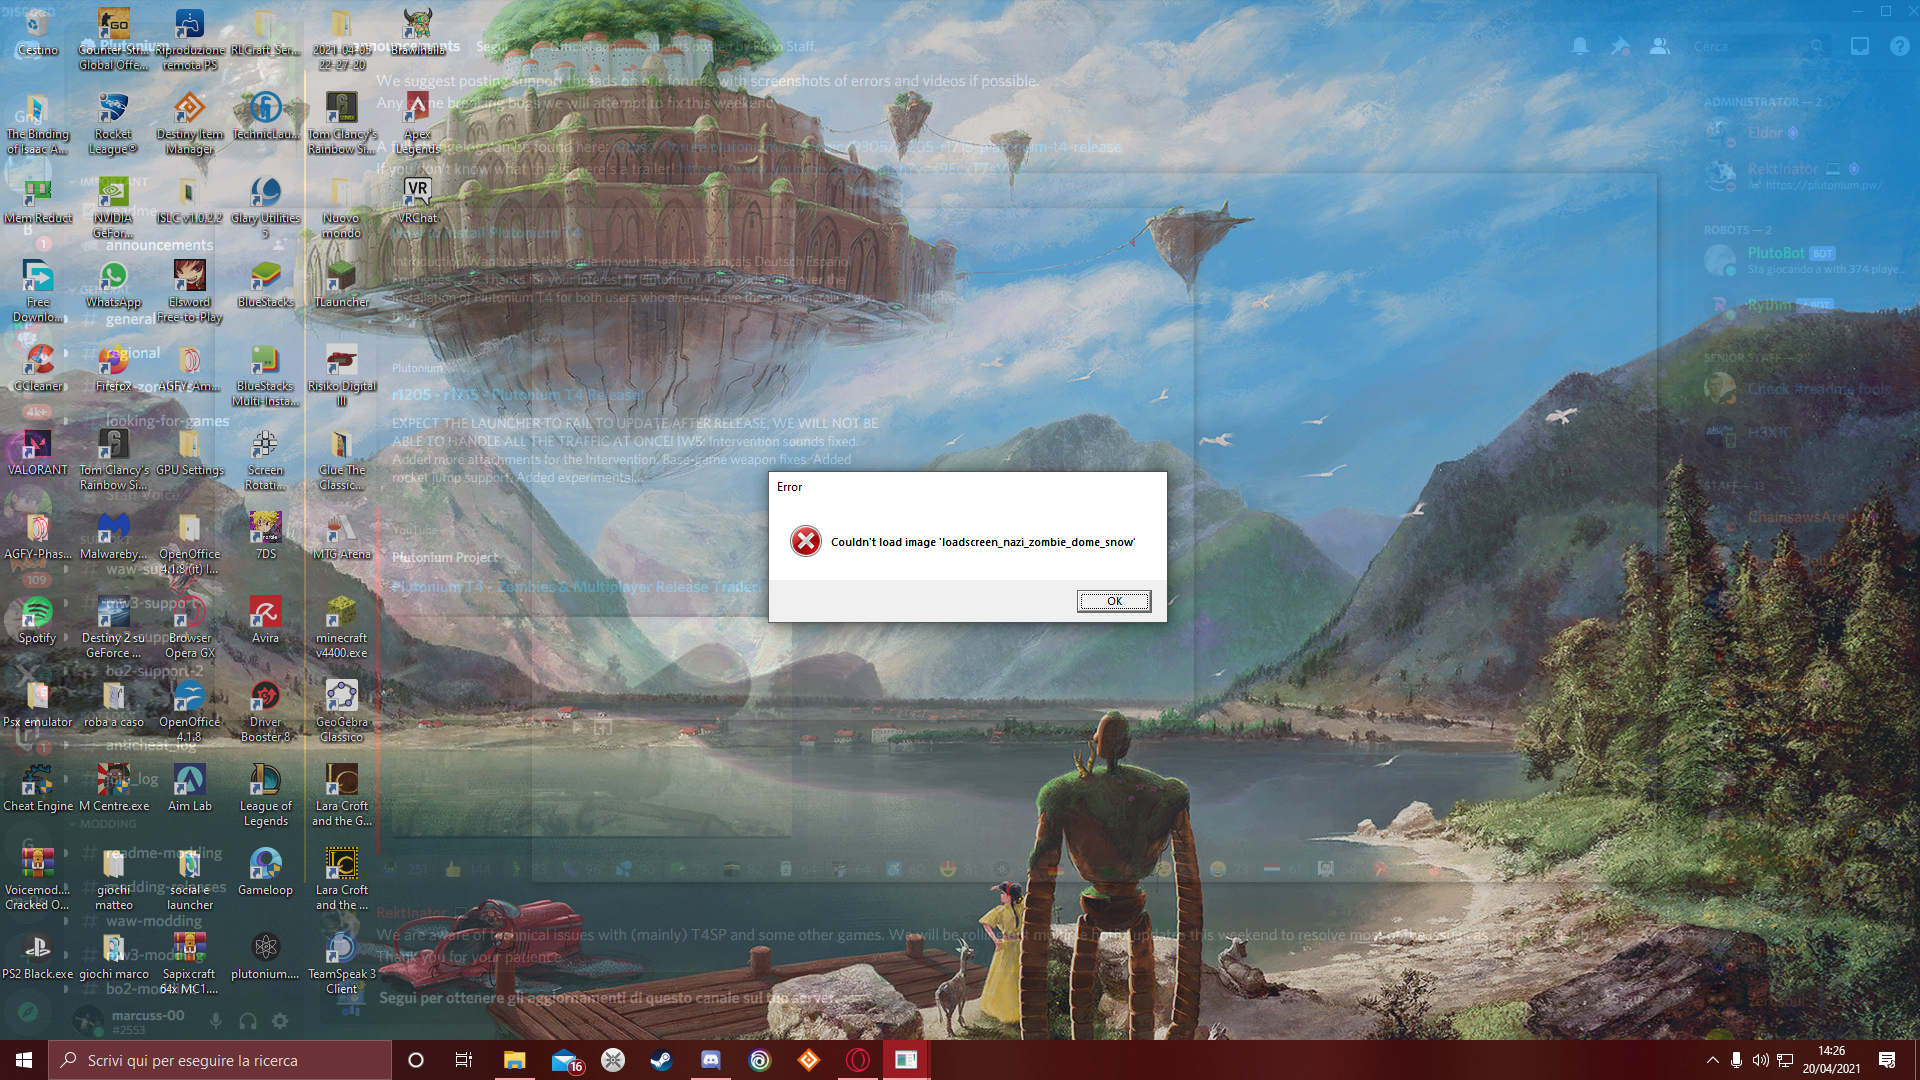Select the VRChat desktop shortcut
Screen dimensions: 1920x1080
point(417,200)
